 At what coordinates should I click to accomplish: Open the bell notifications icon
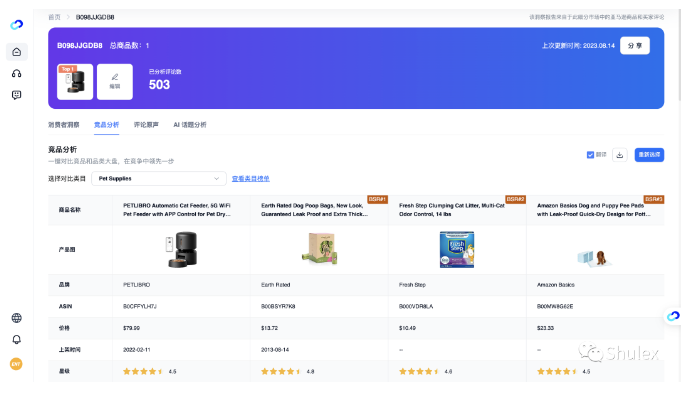click(x=16, y=340)
